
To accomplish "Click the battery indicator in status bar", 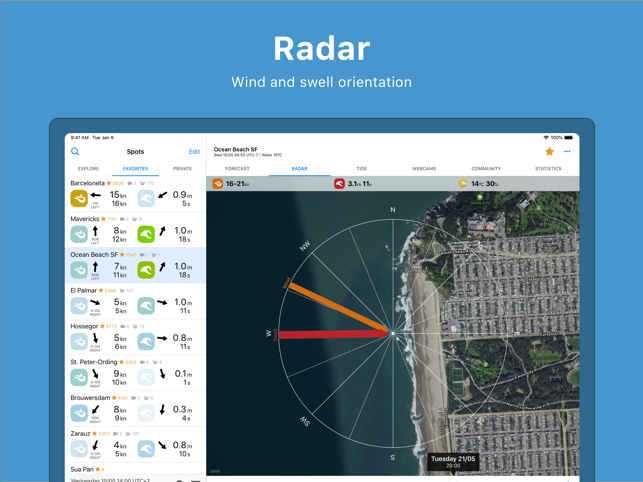I will pos(569,137).
